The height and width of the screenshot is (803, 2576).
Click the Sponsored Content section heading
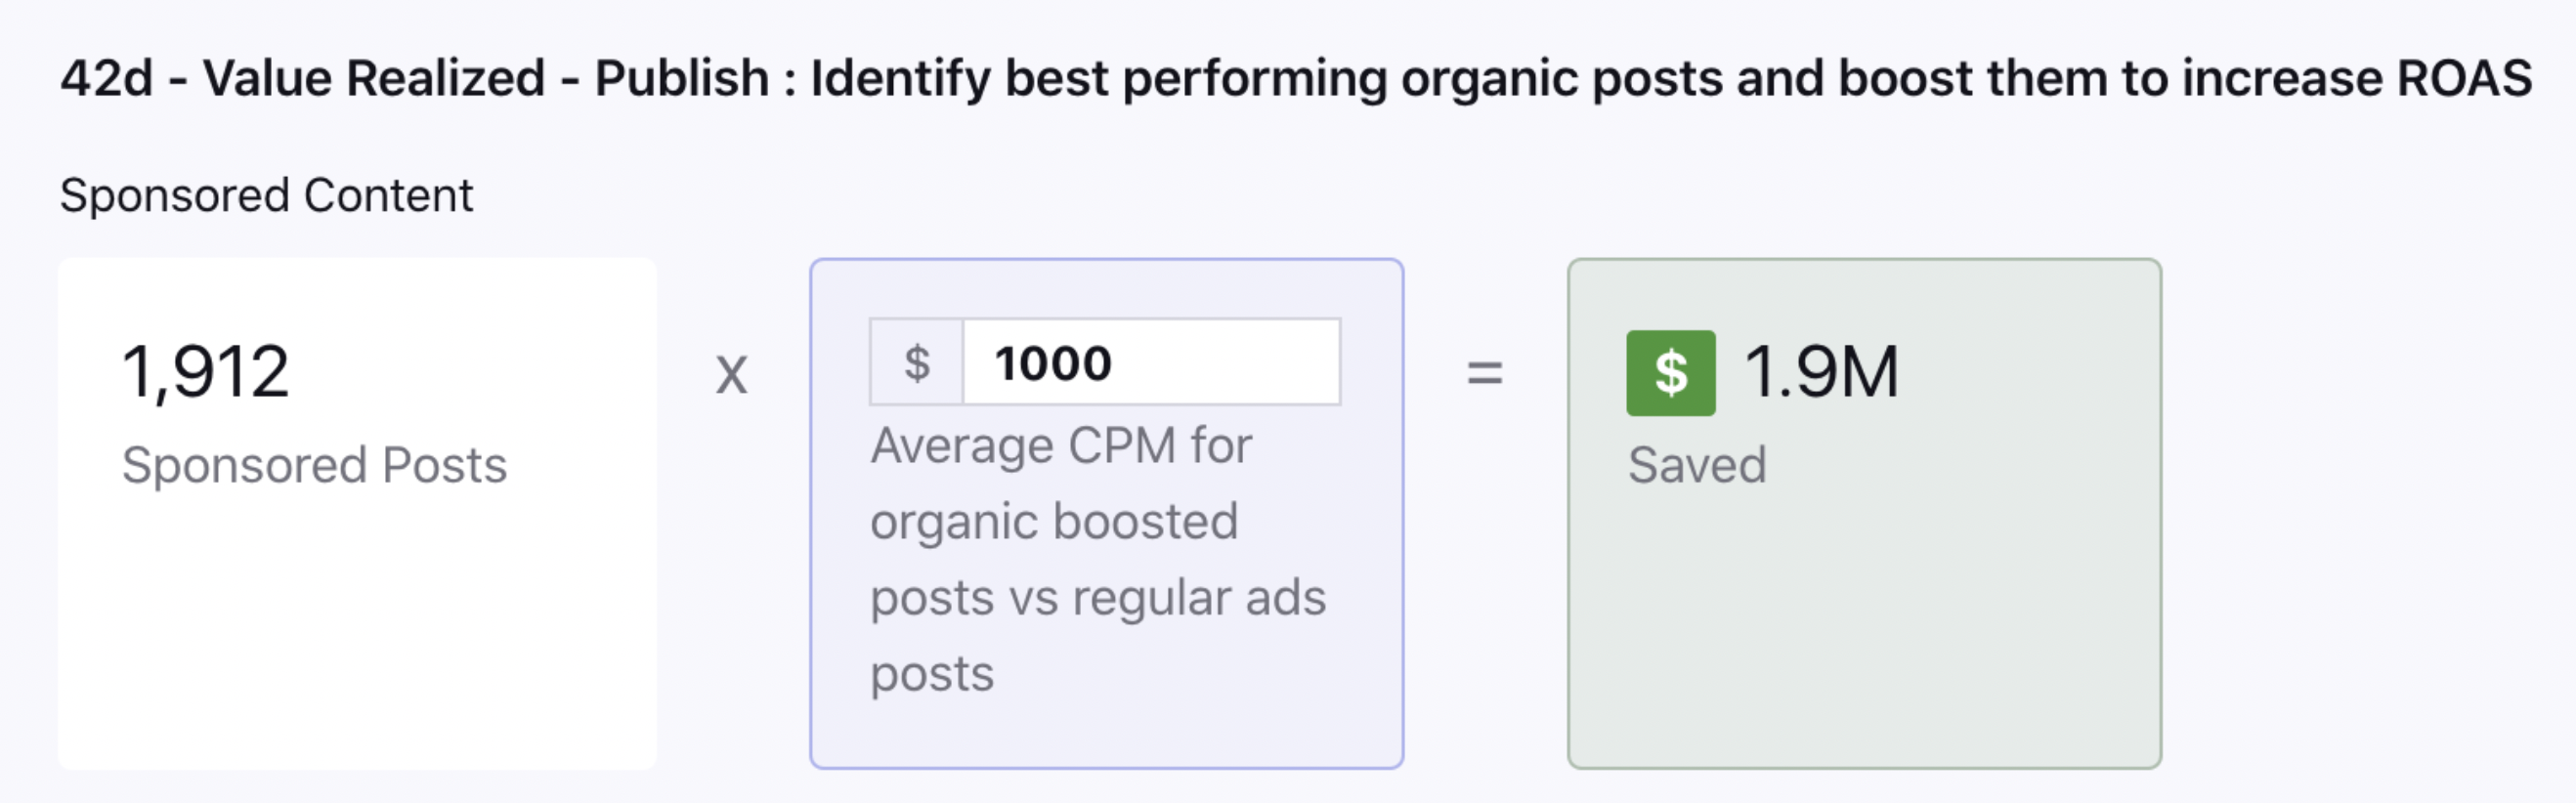(266, 195)
